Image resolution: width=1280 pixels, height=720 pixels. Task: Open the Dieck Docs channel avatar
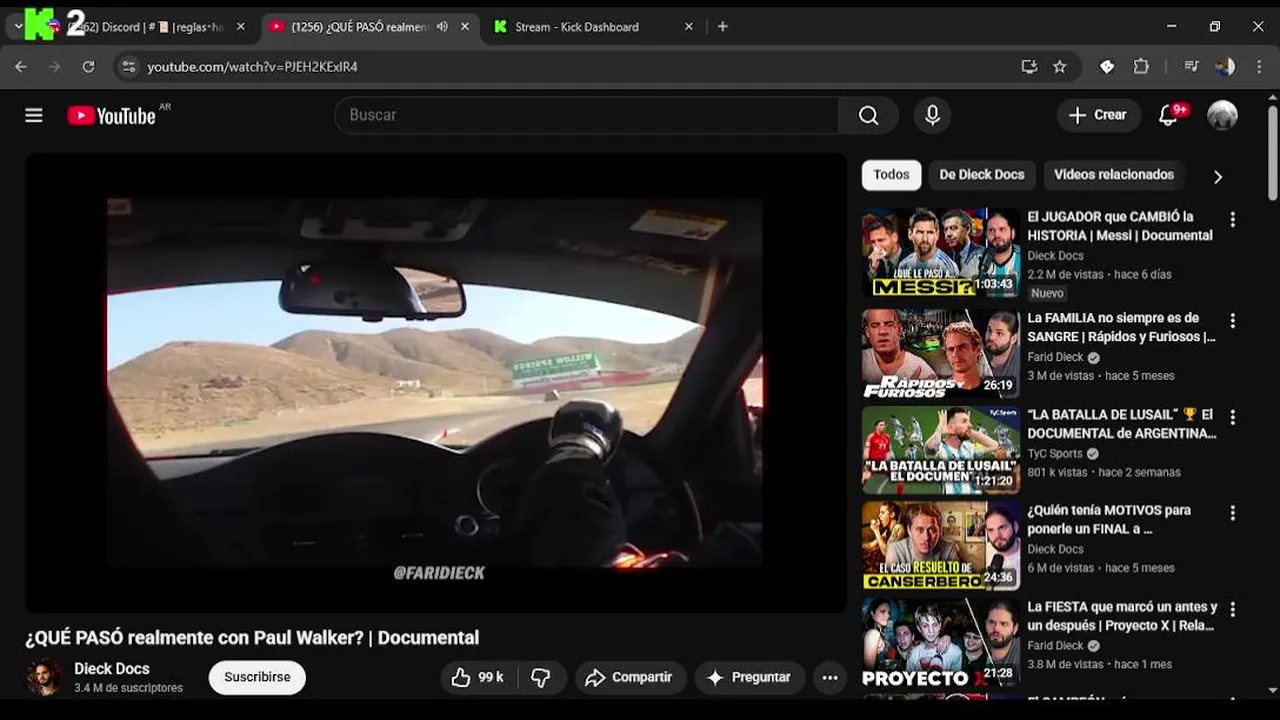tap(43, 677)
